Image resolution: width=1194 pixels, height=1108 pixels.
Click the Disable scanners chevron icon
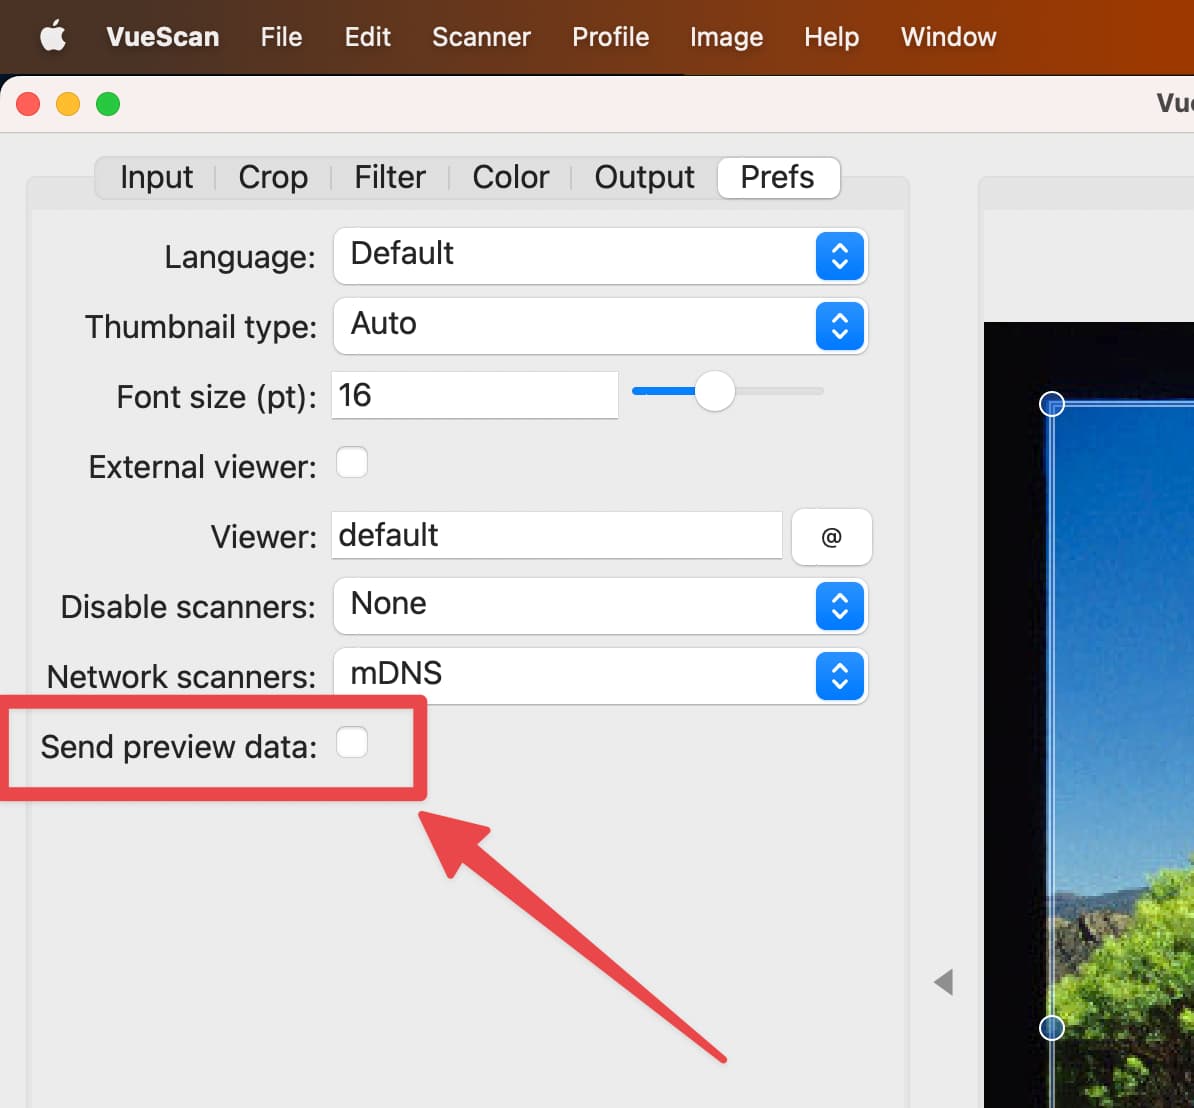coord(839,606)
